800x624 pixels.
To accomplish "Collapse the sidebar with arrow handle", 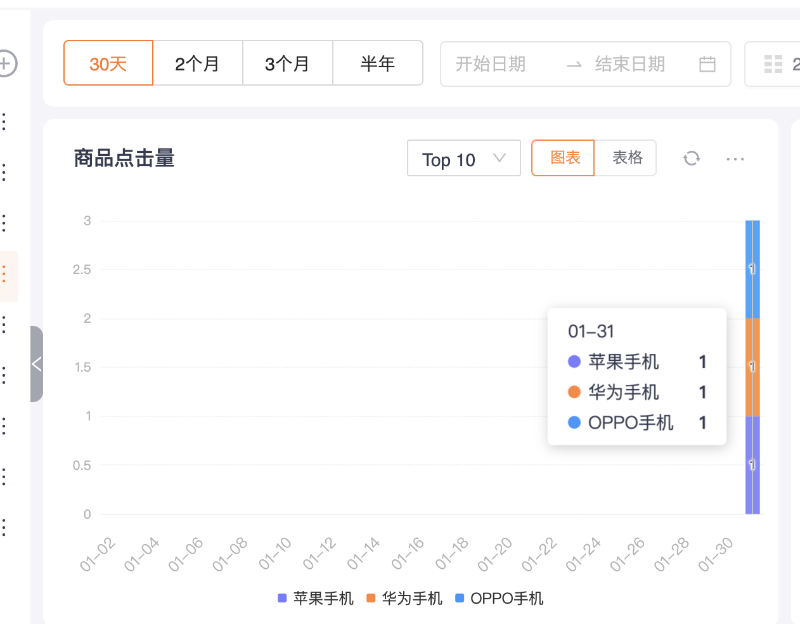I will (37, 364).
